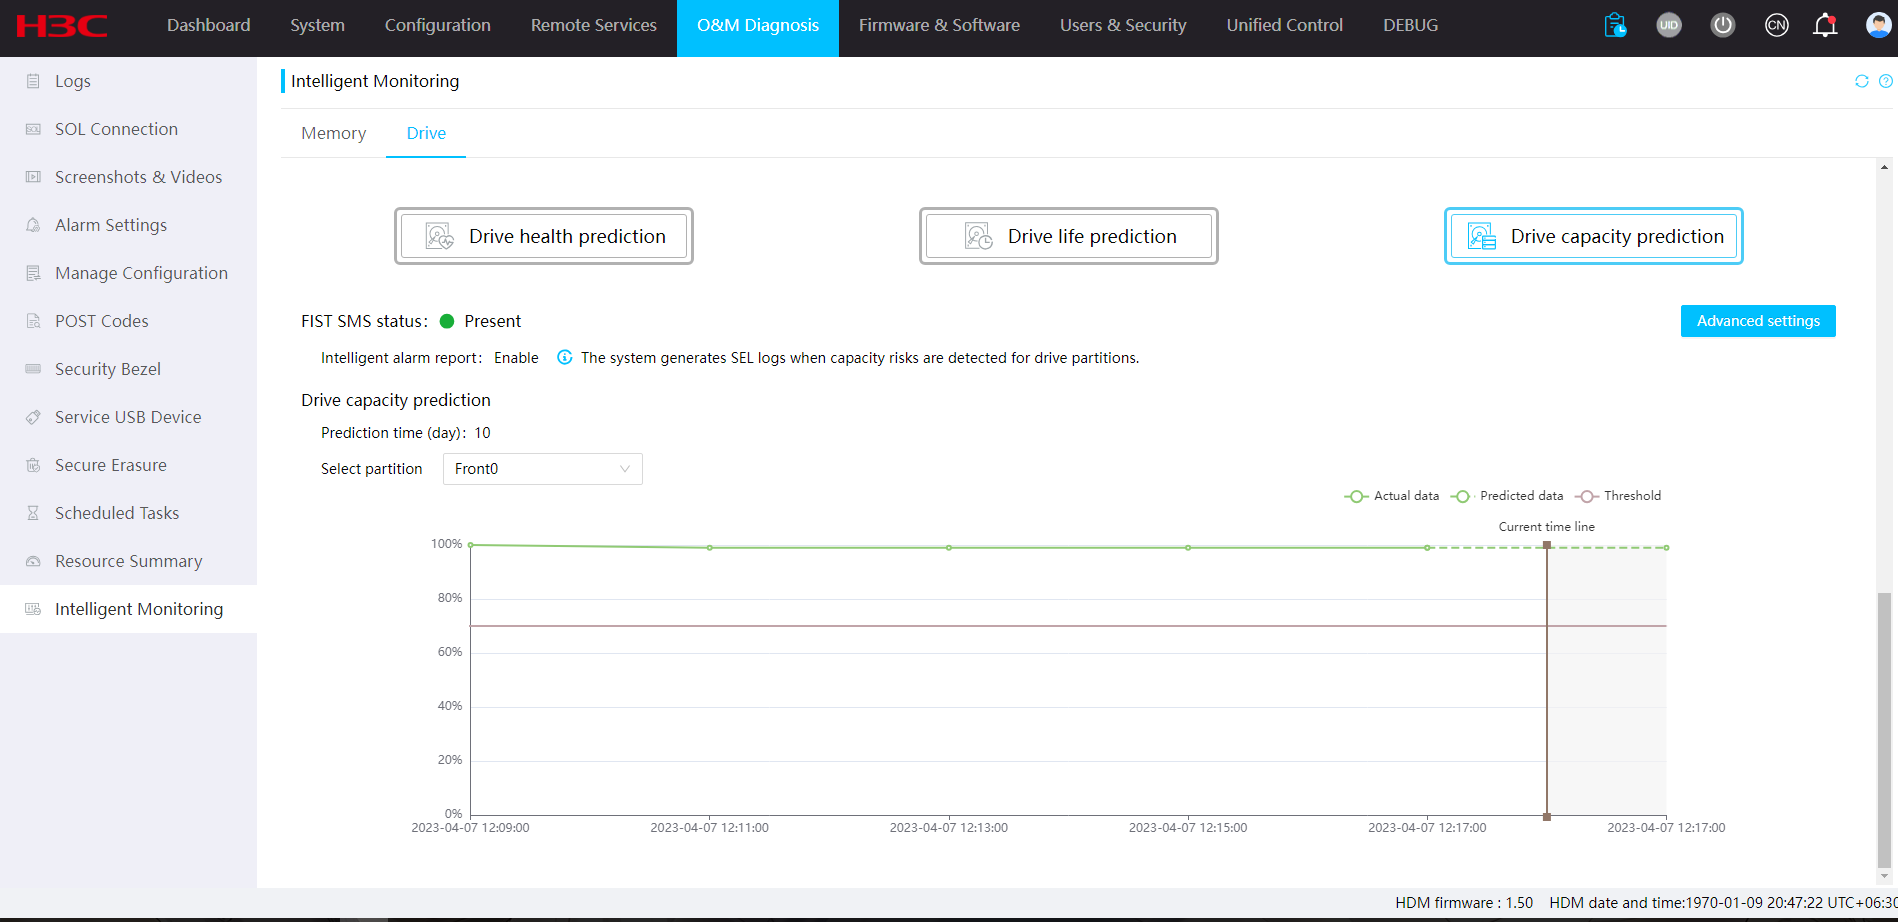The width and height of the screenshot is (1898, 922).
Task: Toggle the UID LED icon
Action: [1669, 25]
